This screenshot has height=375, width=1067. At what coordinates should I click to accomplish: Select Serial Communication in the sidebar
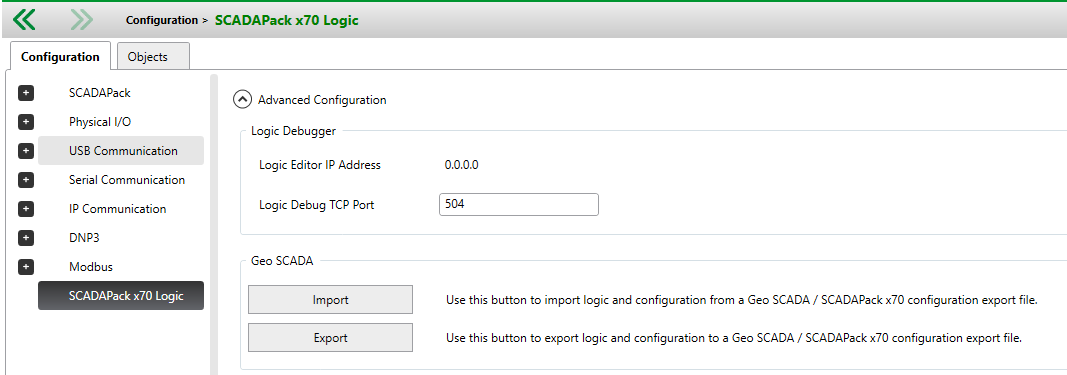pos(127,180)
